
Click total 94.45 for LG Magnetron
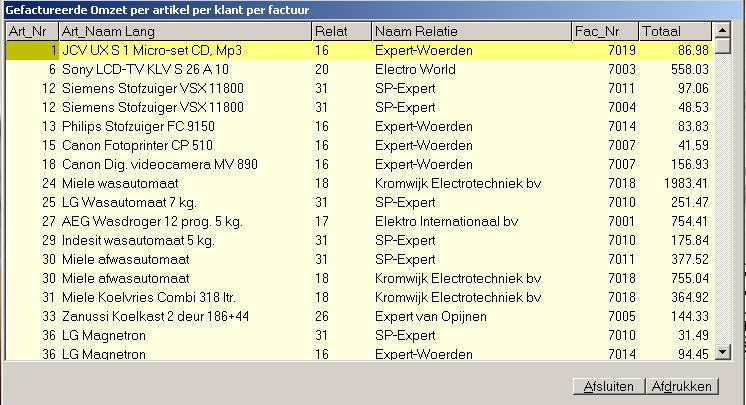pos(694,354)
